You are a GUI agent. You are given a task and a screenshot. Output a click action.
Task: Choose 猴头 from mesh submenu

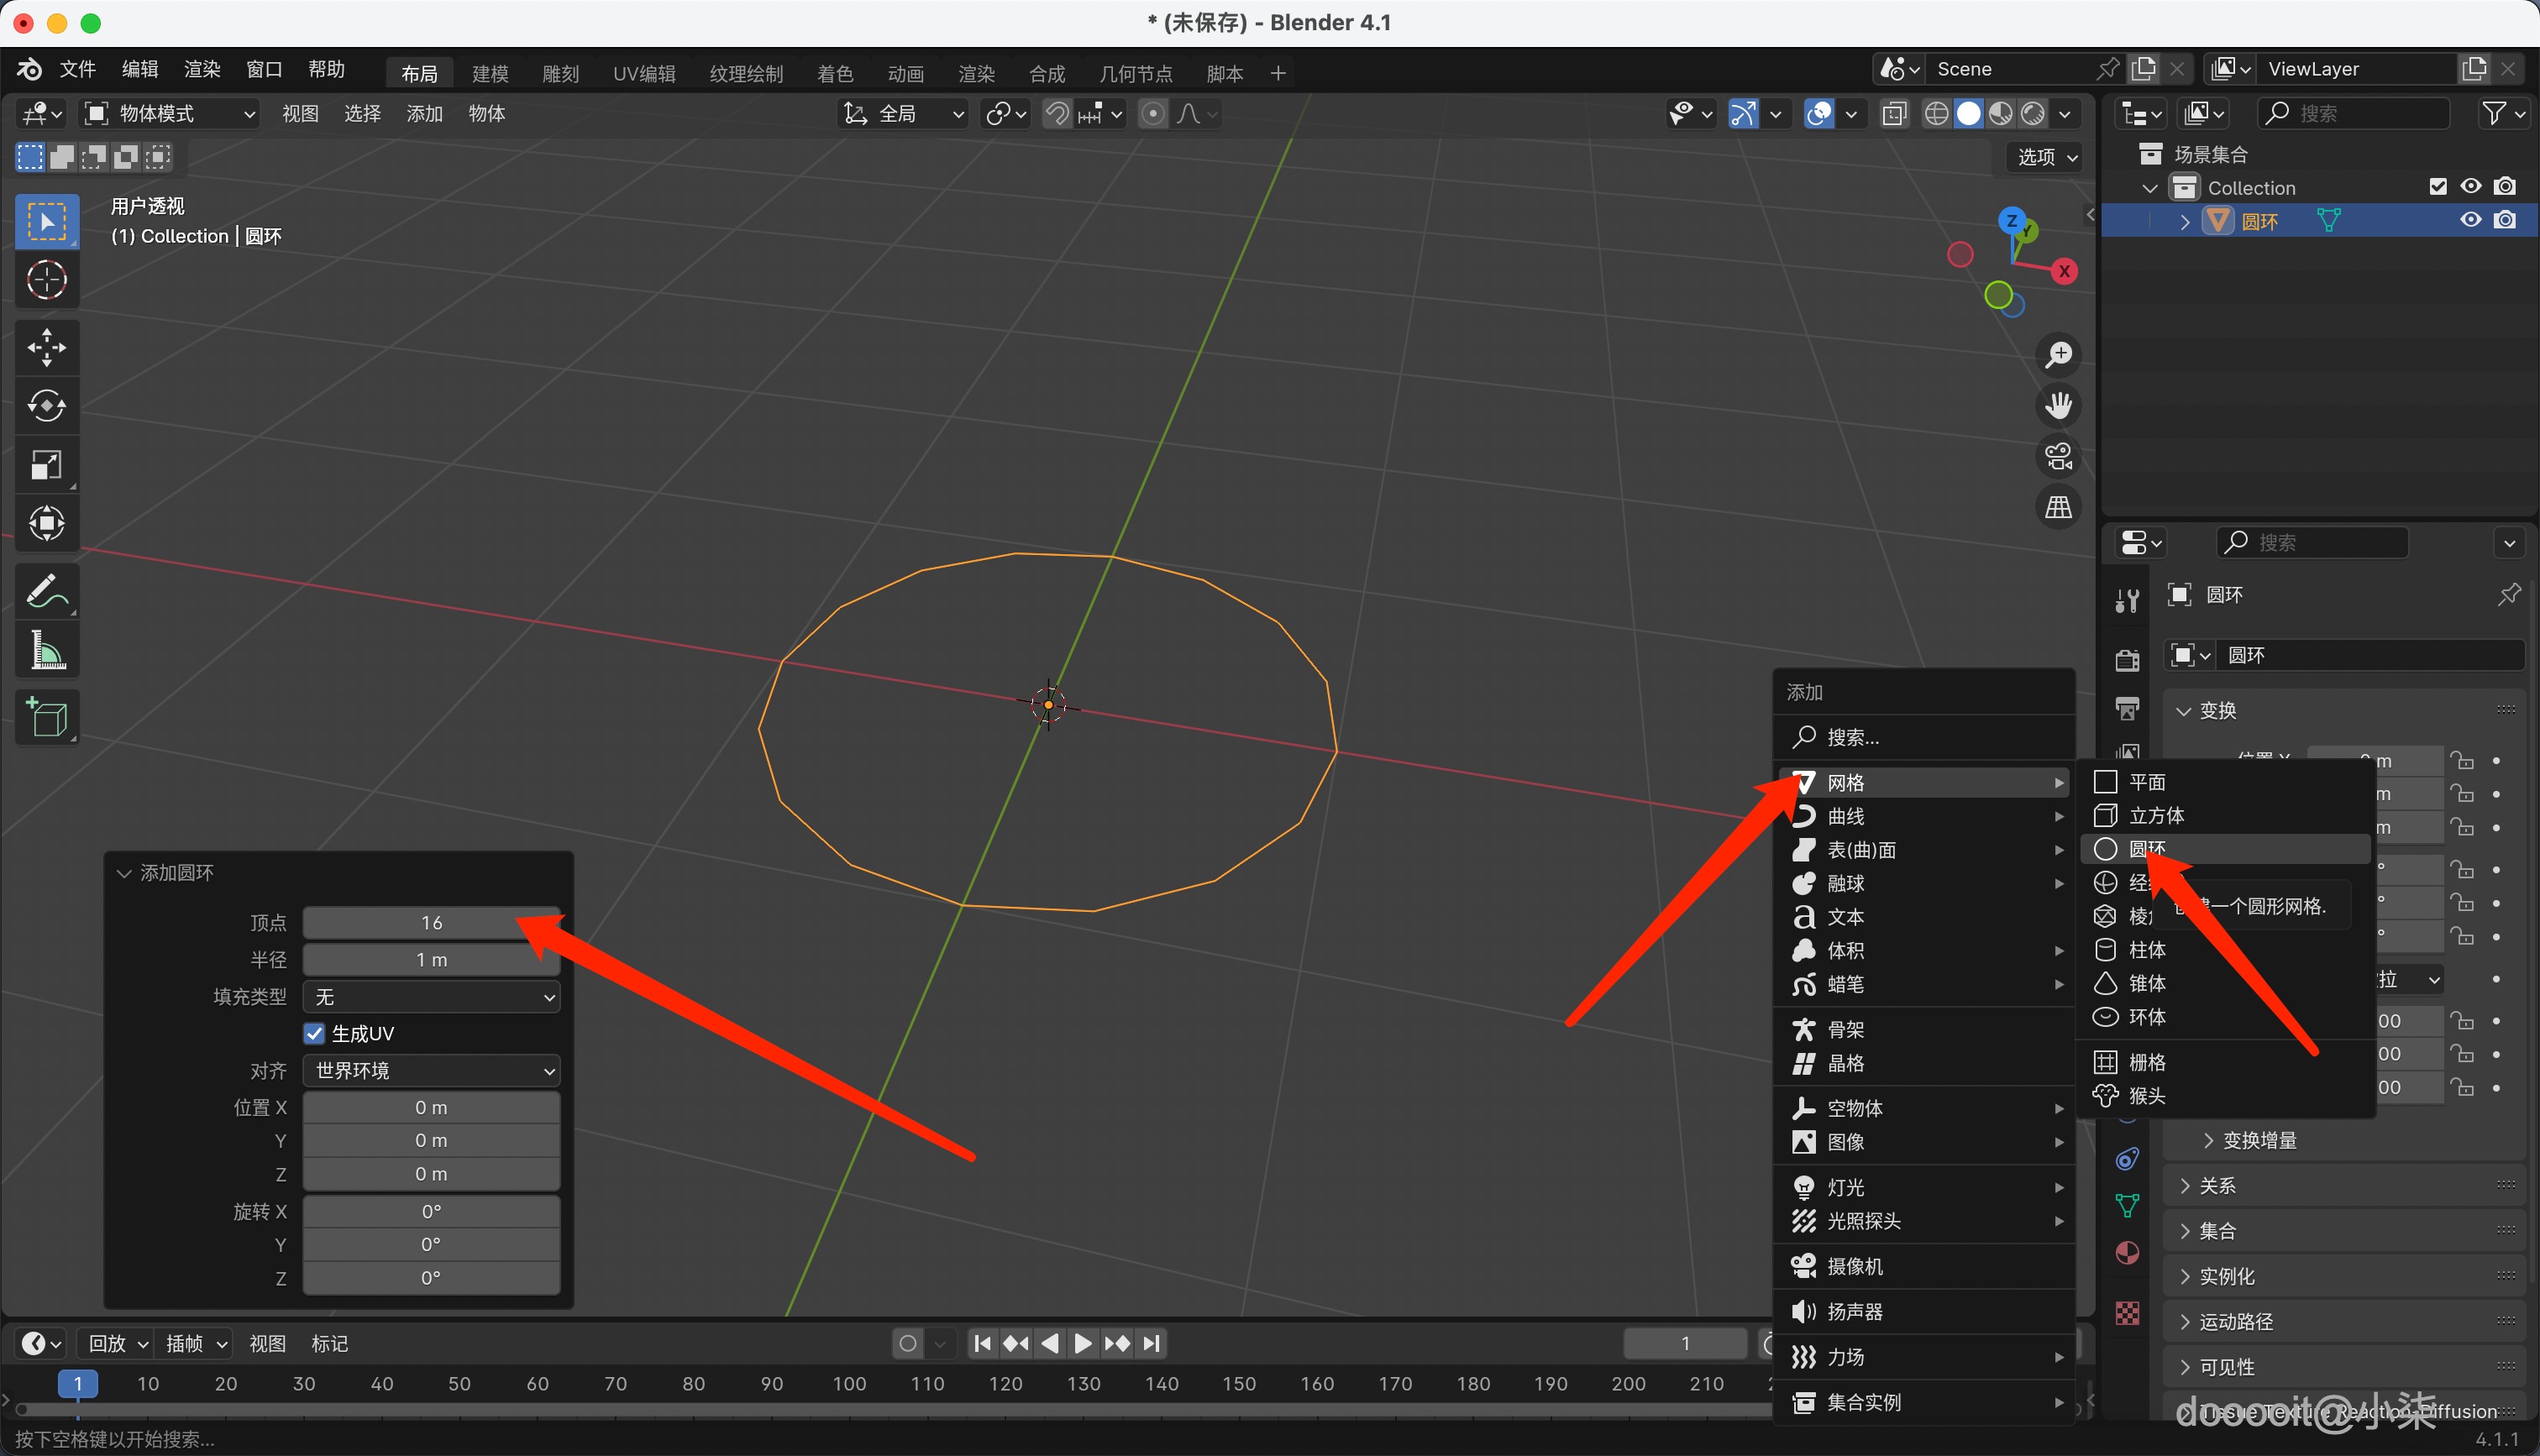[x=2146, y=1096]
